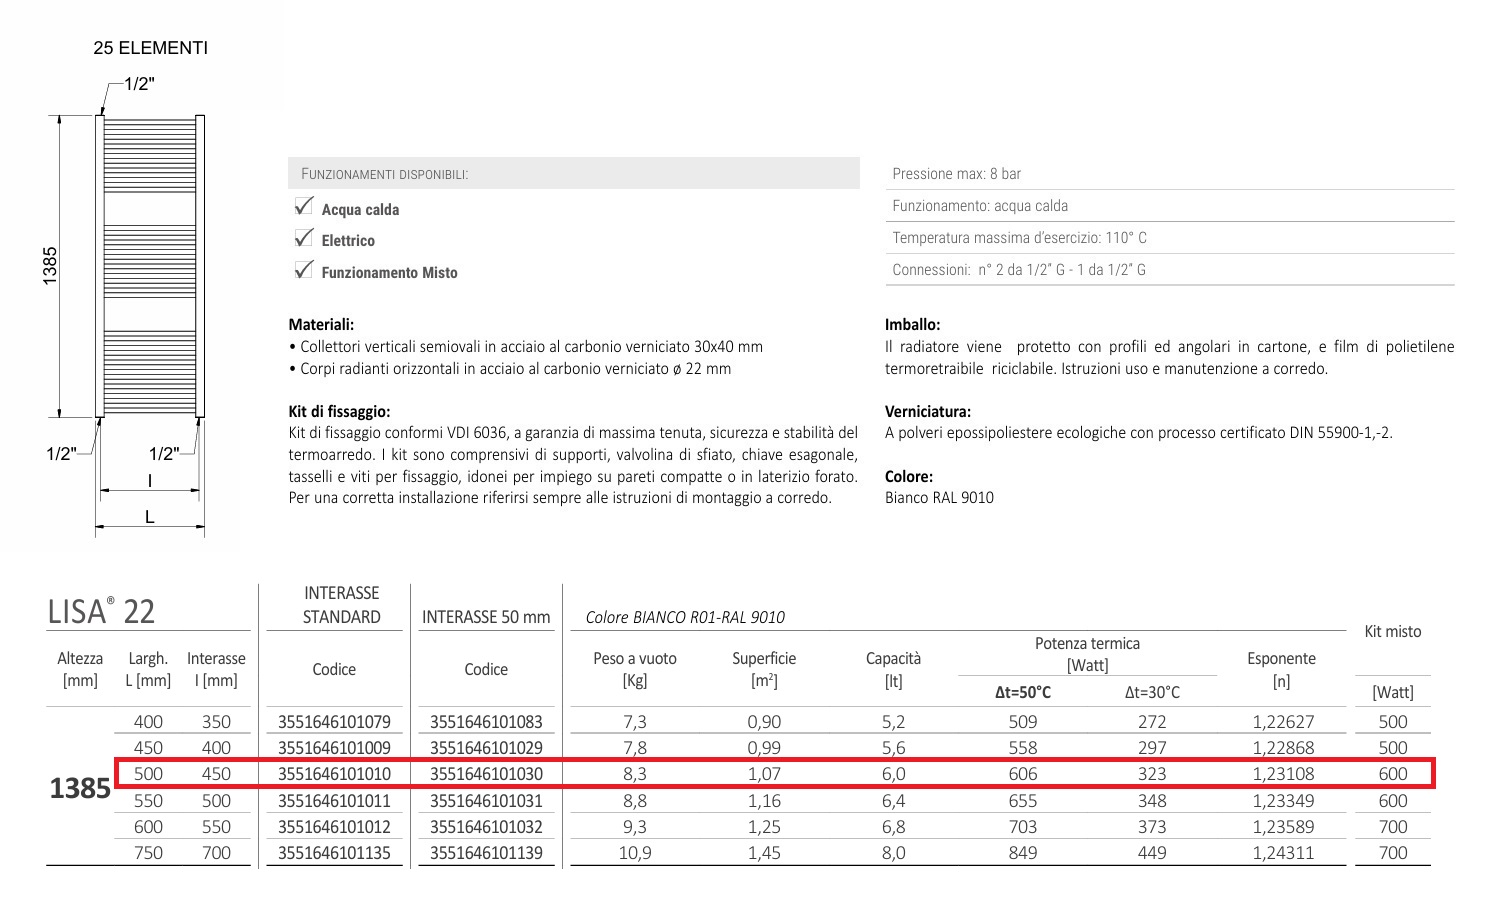Select the 25 ELEMENTI heading
Screen dimensions: 1488x898
[150, 48]
